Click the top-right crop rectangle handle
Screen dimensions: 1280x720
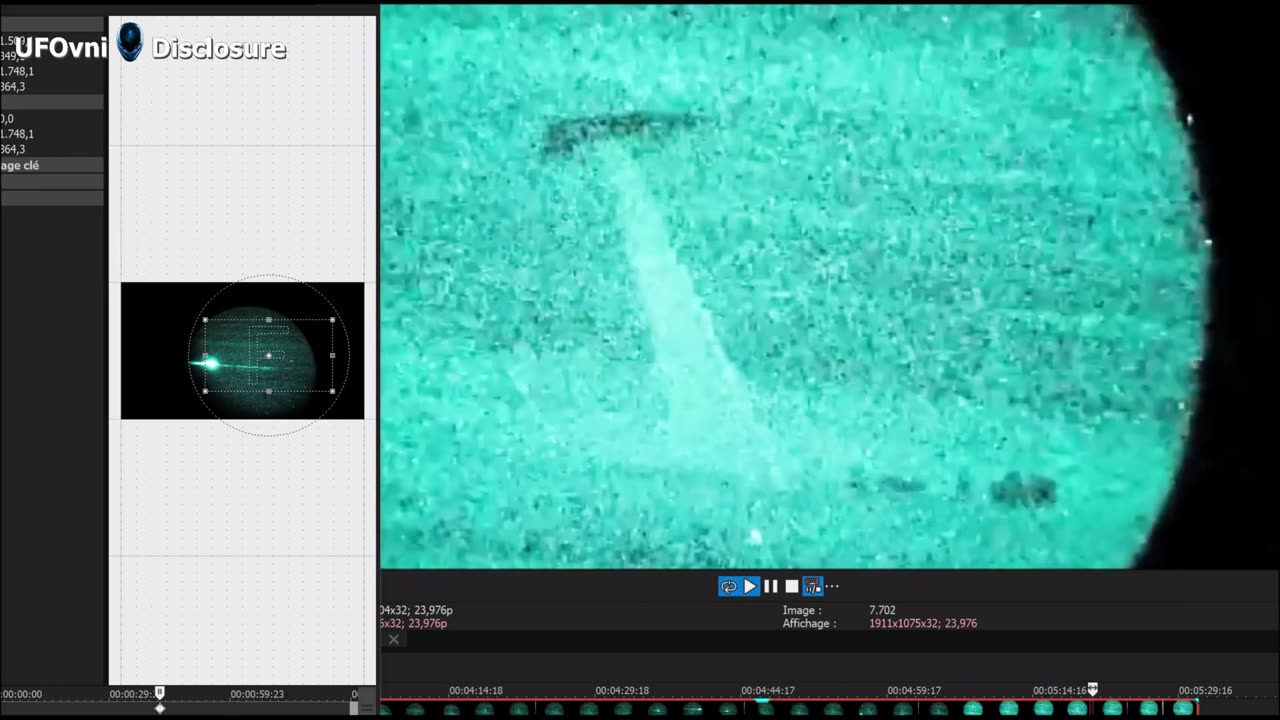click(x=333, y=320)
